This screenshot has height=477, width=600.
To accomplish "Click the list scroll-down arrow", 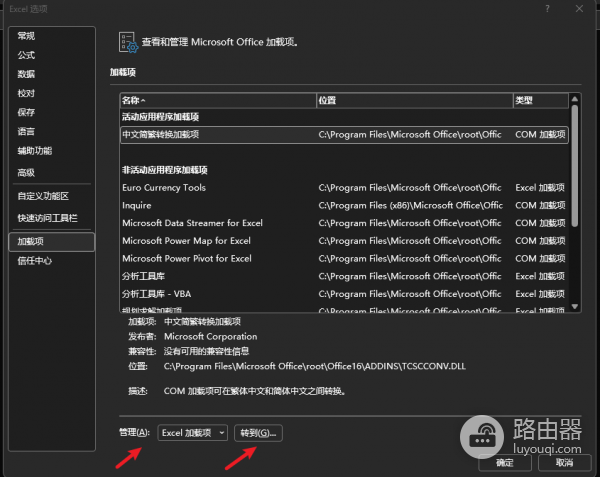I will pos(575,307).
